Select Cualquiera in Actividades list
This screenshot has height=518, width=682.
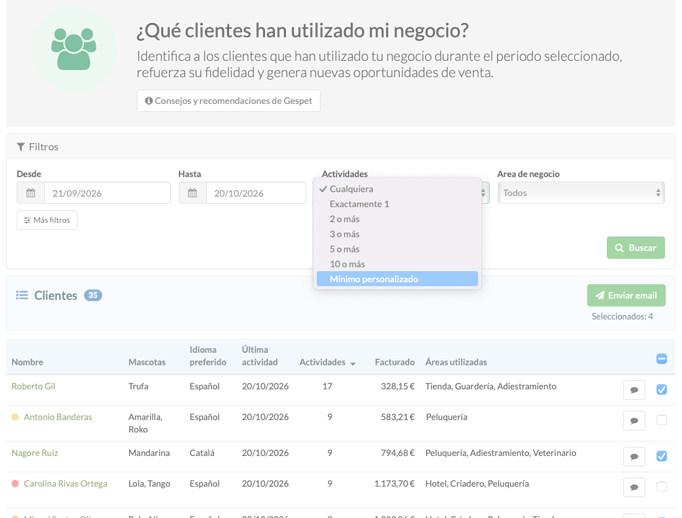tap(397, 189)
